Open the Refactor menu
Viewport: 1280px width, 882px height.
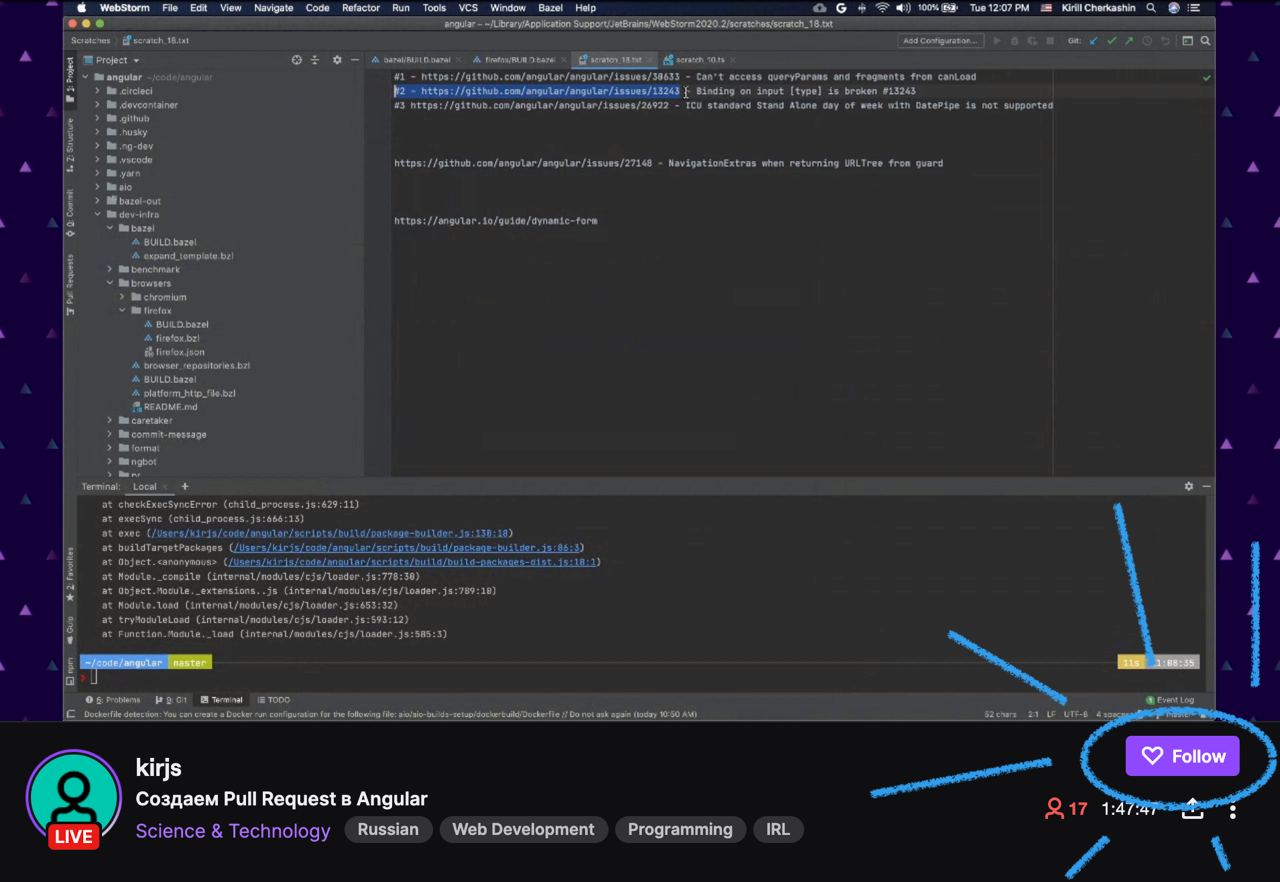(360, 8)
